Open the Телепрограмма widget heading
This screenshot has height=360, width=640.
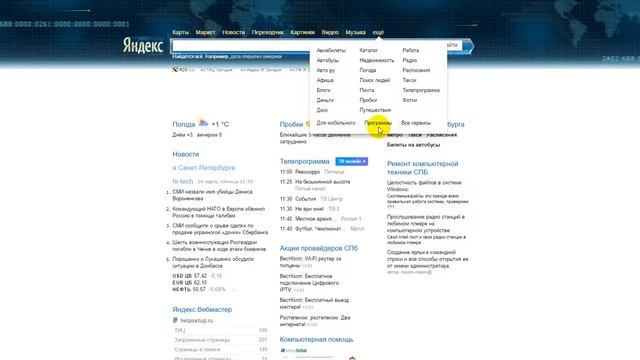(304, 162)
